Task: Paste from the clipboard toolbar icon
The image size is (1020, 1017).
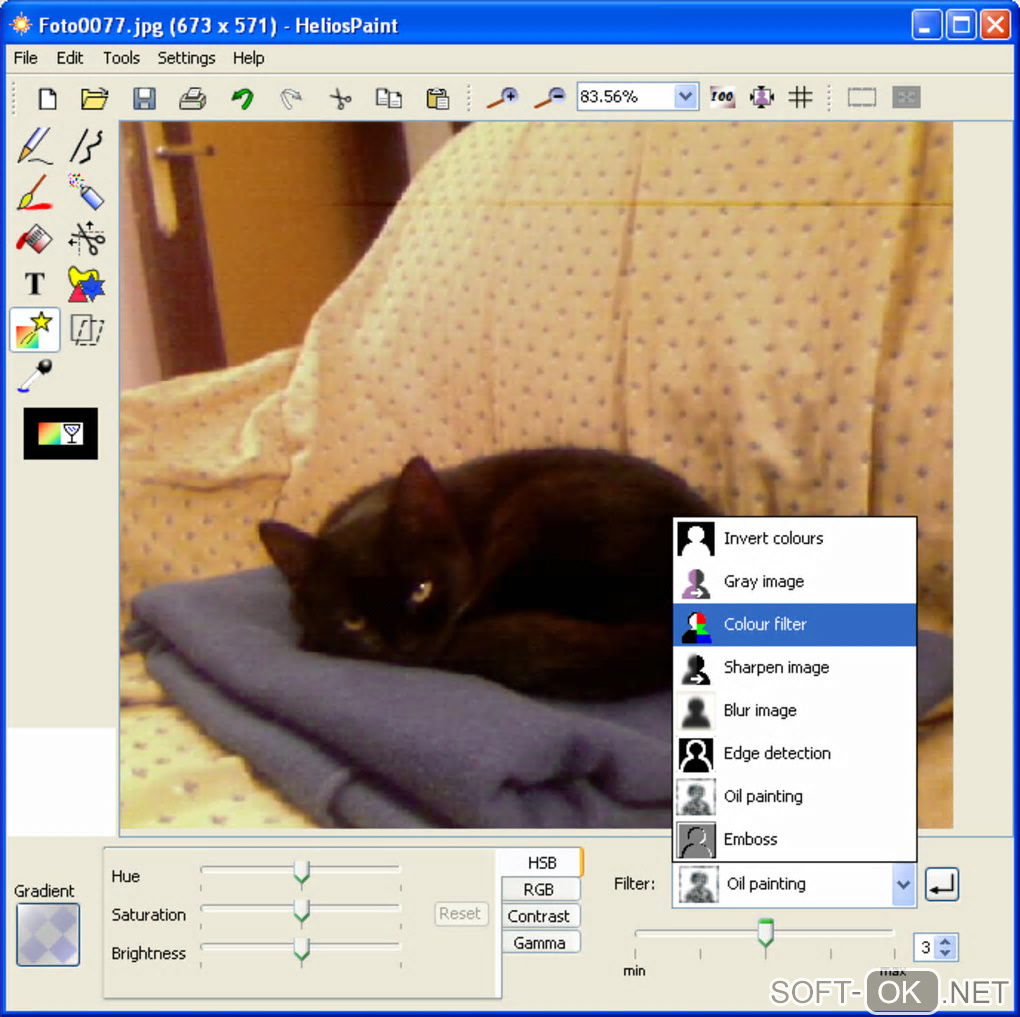Action: [437, 98]
